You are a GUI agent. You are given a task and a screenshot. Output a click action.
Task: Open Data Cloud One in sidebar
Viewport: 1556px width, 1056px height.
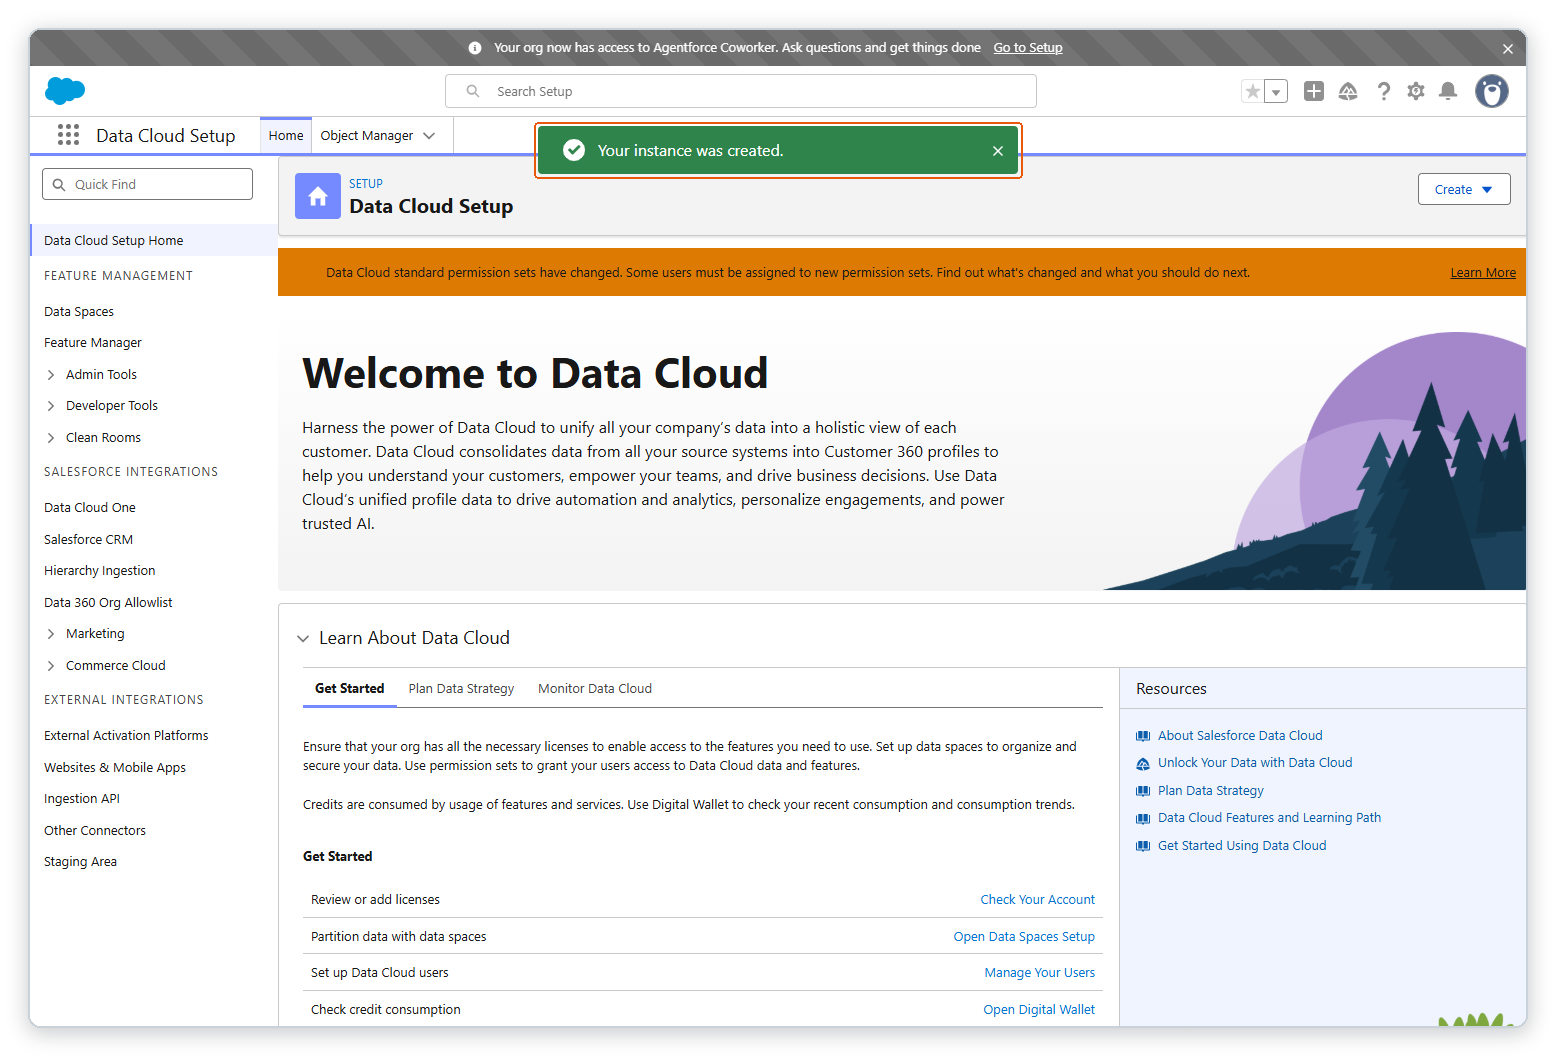click(x=90, y=507)
